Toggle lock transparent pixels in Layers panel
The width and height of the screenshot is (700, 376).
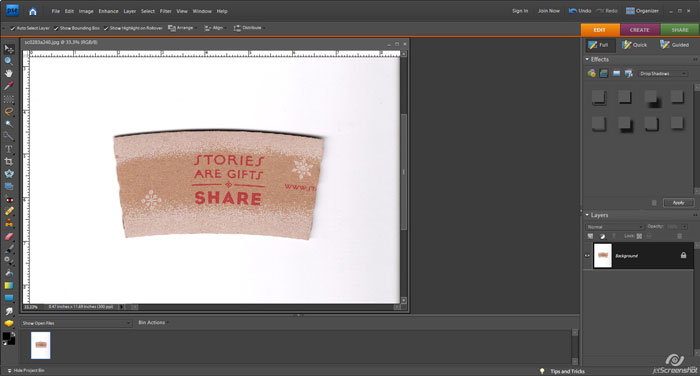639,236
